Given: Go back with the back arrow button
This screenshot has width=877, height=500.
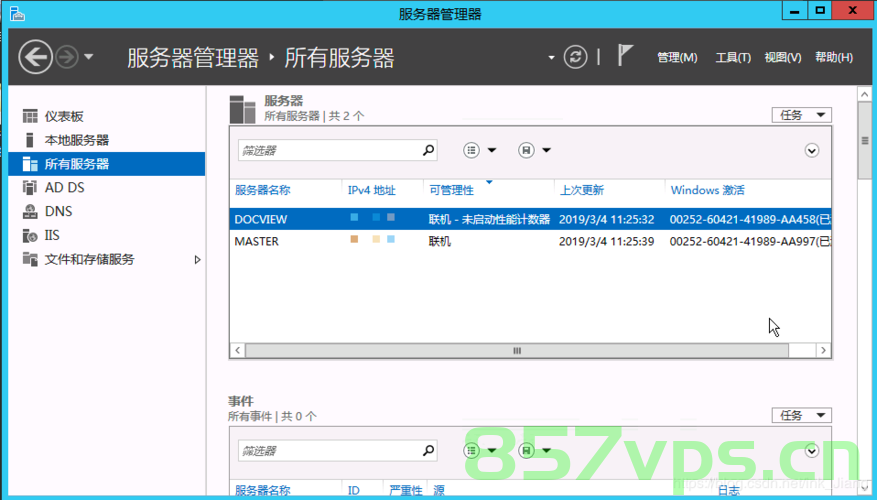Looking at the screenshot, I should (35, 57).
